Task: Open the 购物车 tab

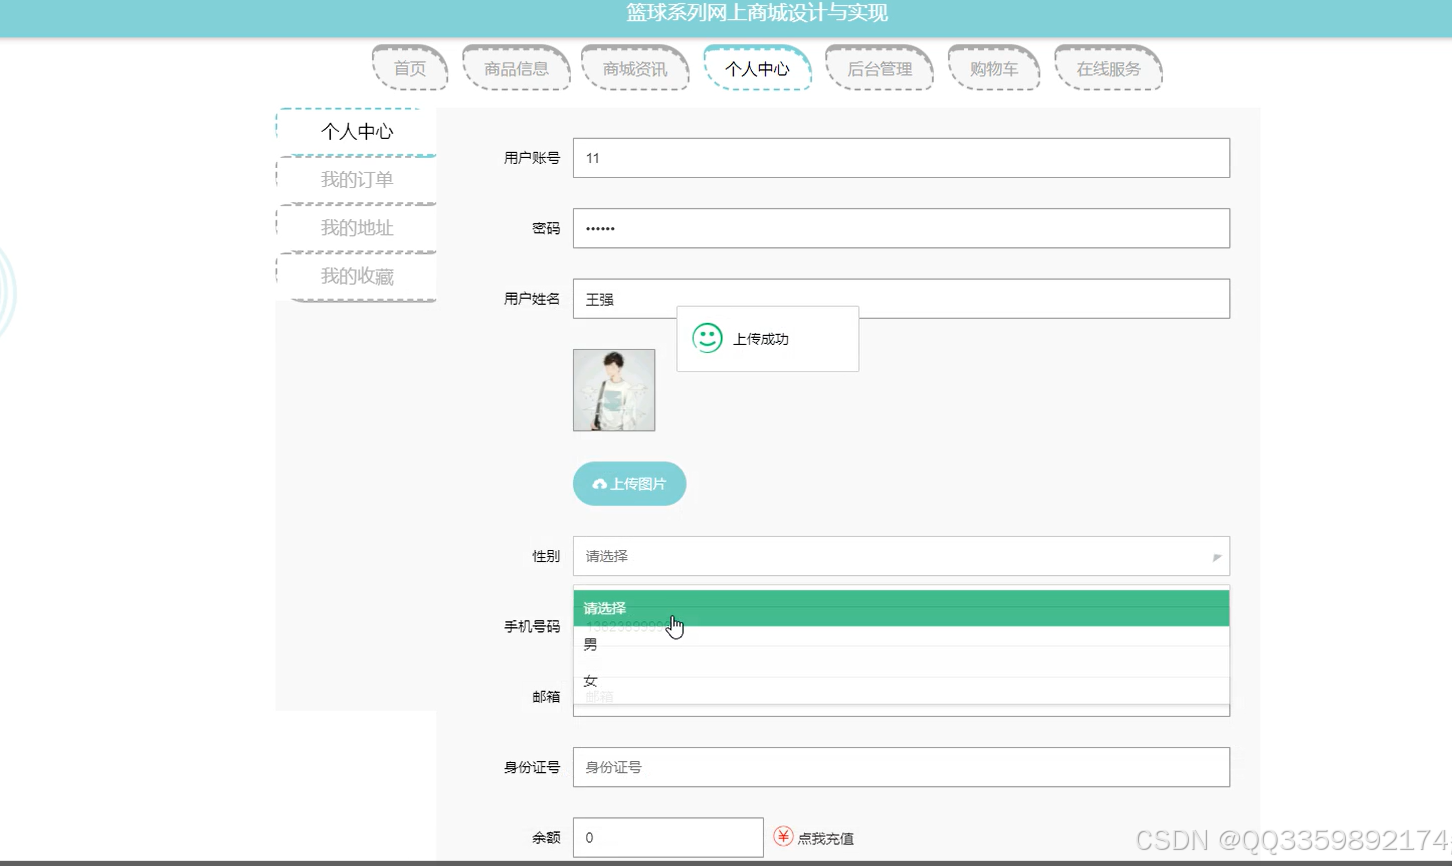Action: [x=994, y=68]
